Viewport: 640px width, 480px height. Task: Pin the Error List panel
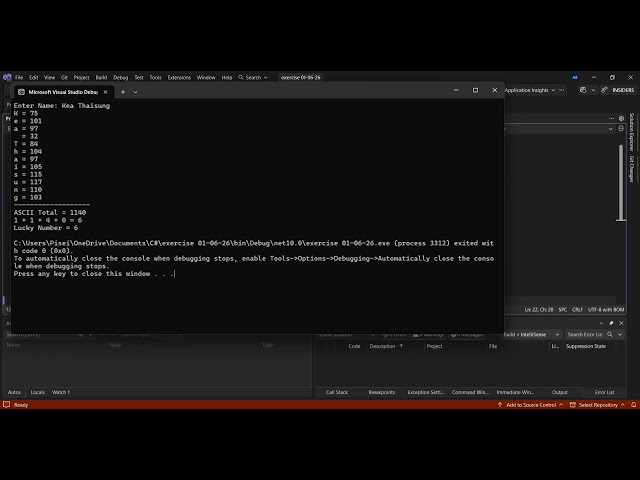coord(611,323)
